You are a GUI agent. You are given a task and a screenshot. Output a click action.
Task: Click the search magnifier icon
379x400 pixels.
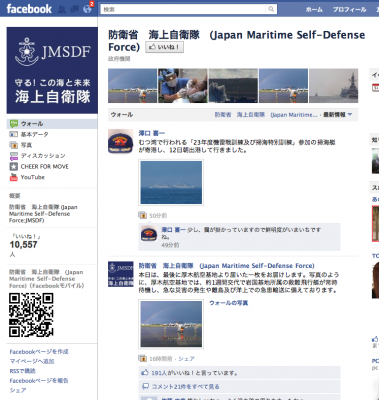point(271,9)
